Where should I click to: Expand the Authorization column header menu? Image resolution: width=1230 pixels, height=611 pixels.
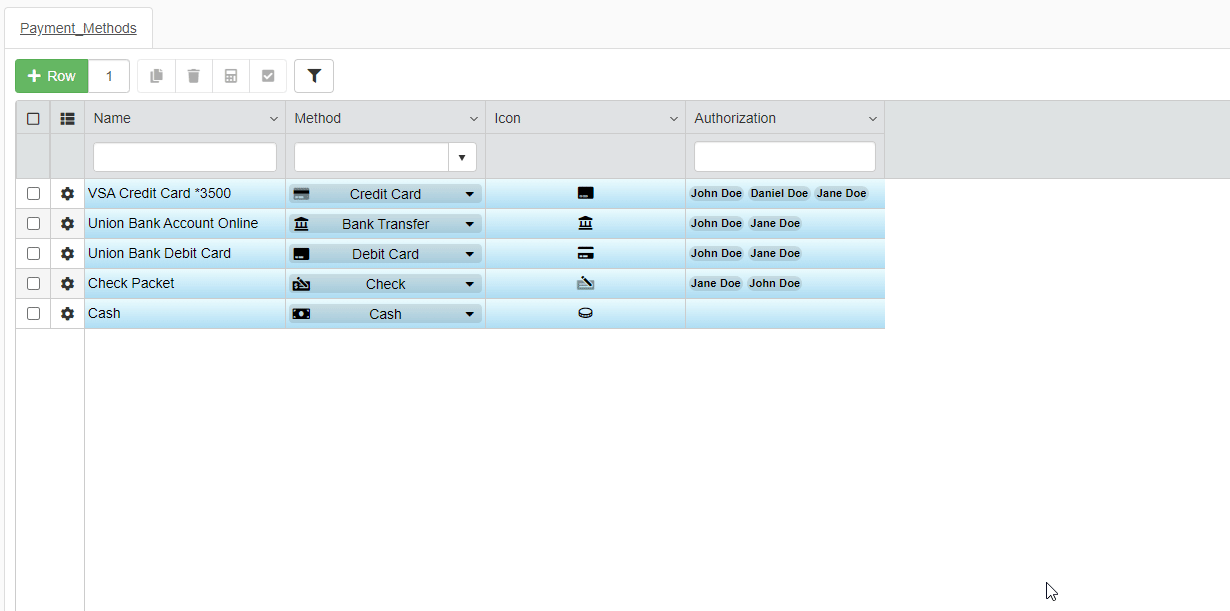click(872, 119)
